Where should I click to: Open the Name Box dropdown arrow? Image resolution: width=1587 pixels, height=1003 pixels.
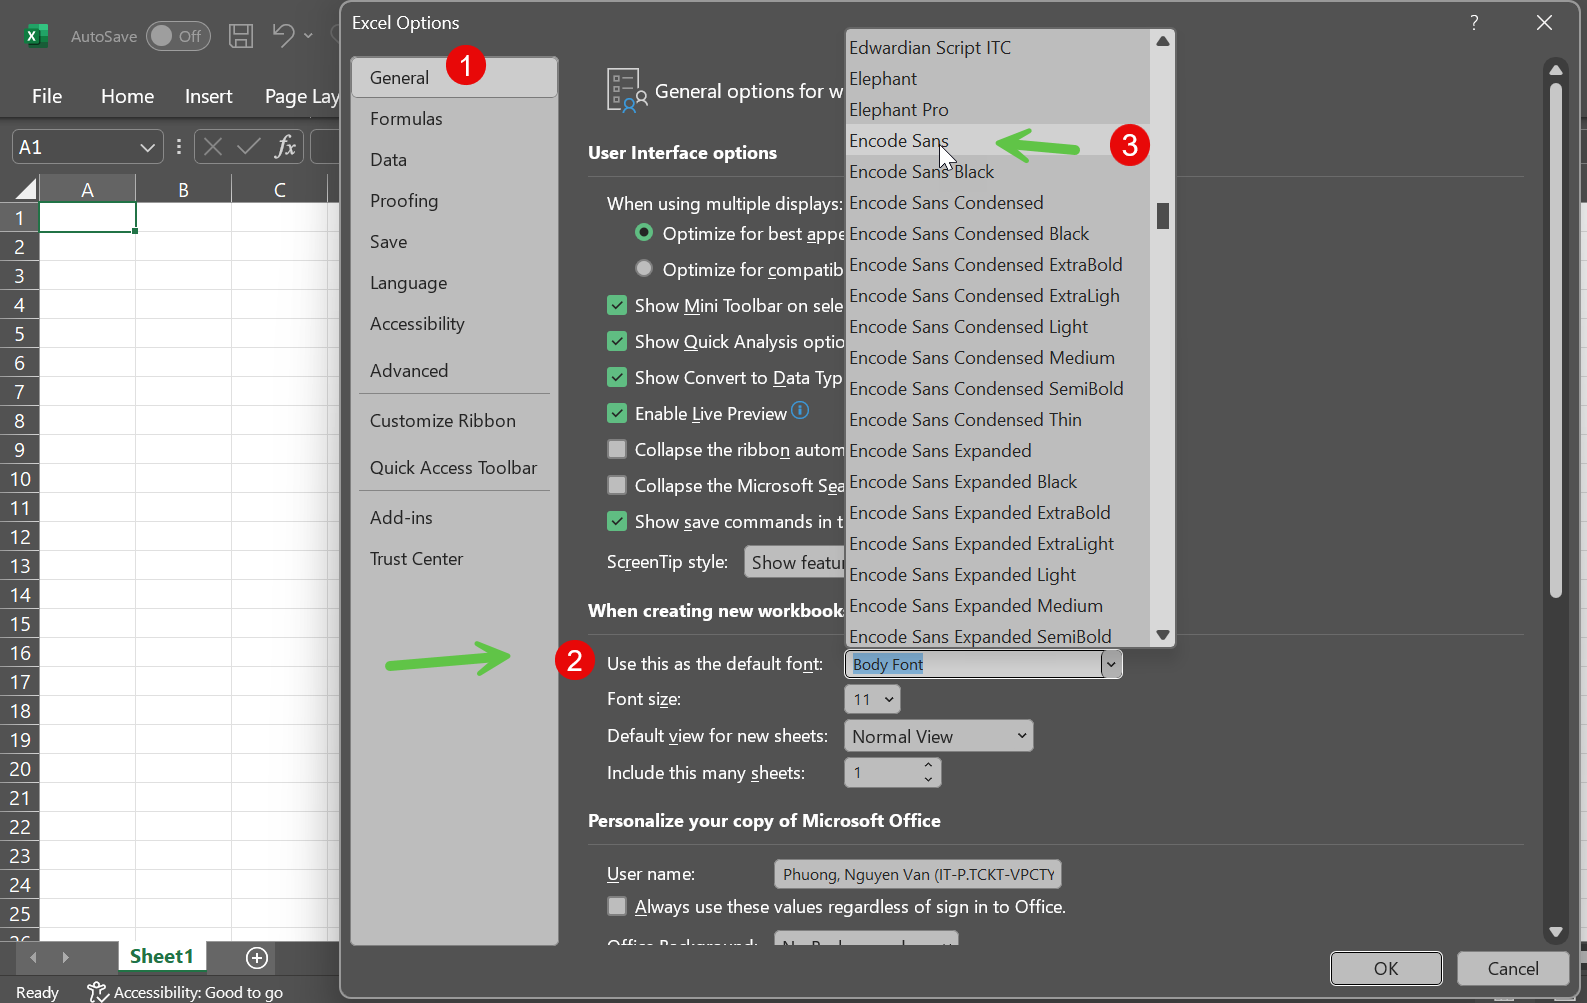click(x=148, y=148)
